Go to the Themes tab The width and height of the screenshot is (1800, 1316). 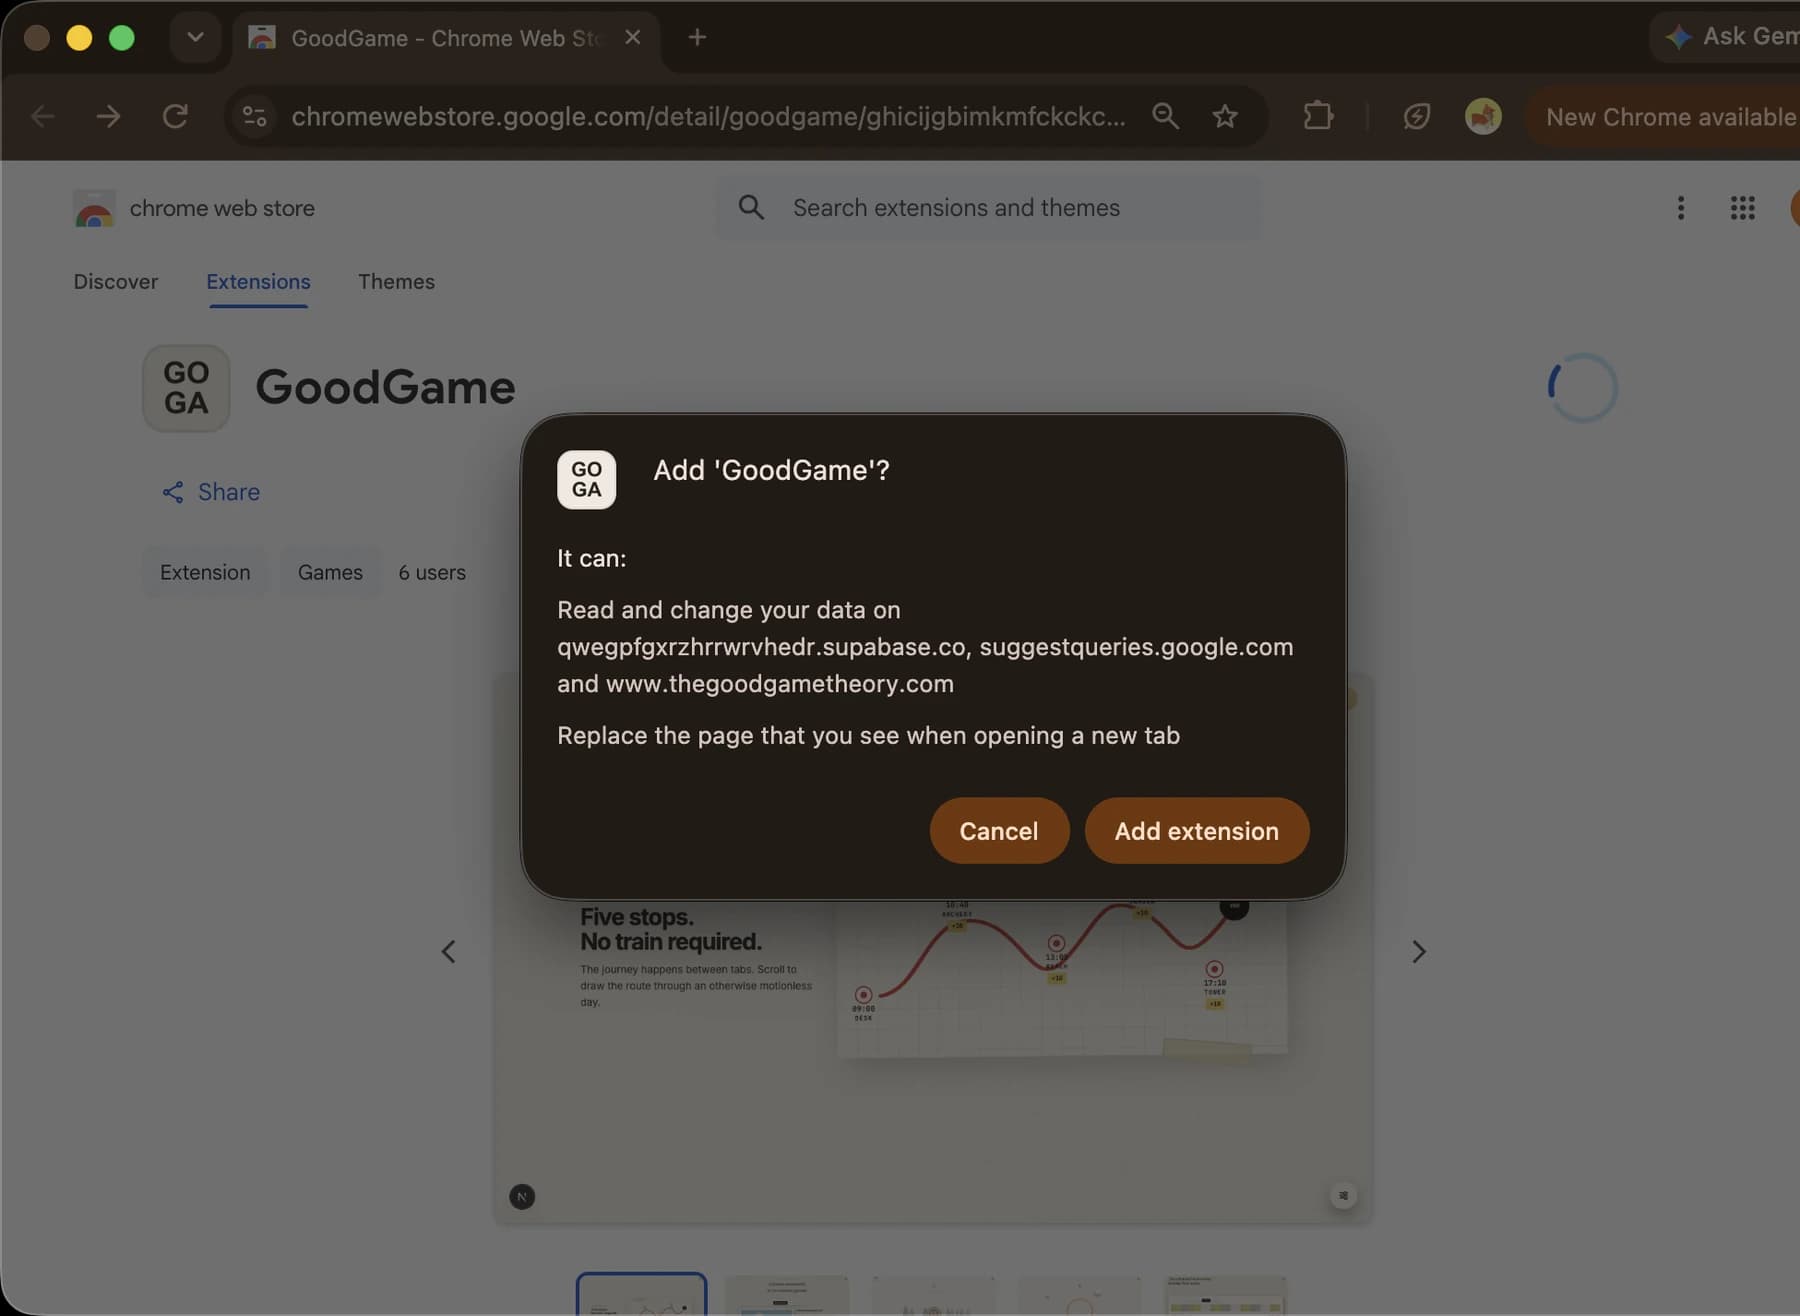(x=396, y=282)
